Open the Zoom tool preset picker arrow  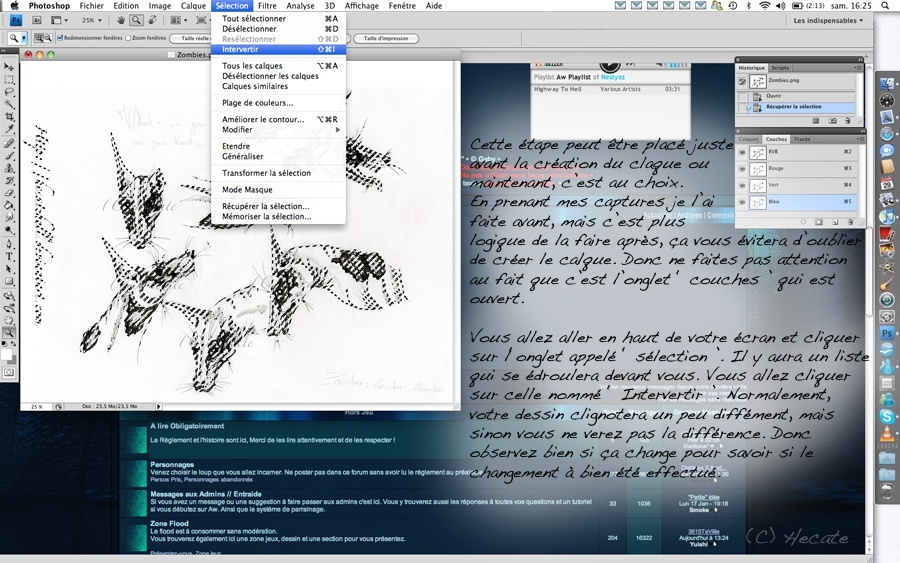coord(24,38)
